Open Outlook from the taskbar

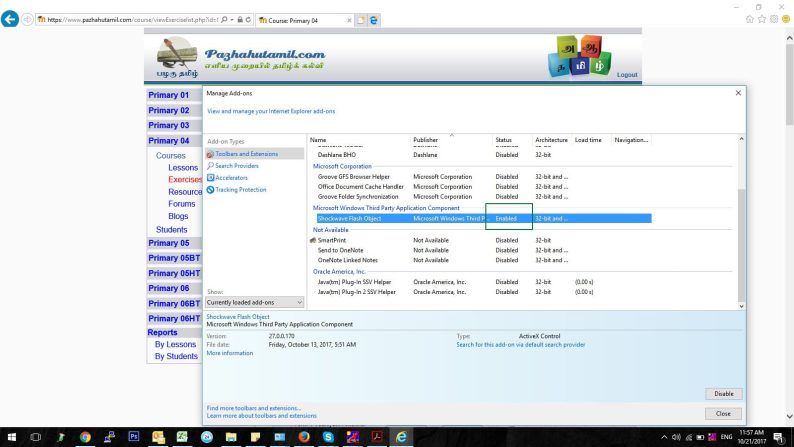pos(158,437)
